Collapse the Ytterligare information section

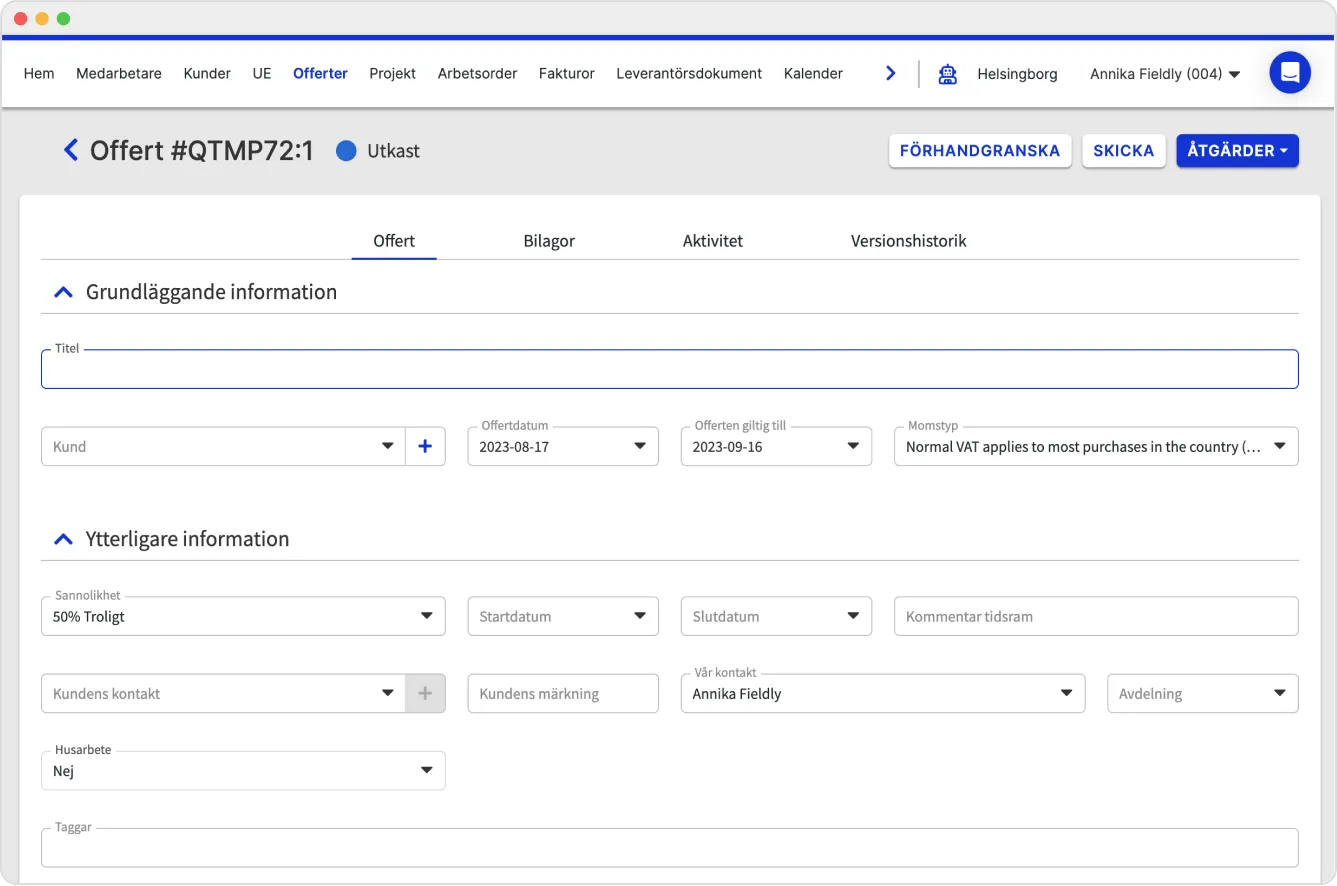pos(63,540)
